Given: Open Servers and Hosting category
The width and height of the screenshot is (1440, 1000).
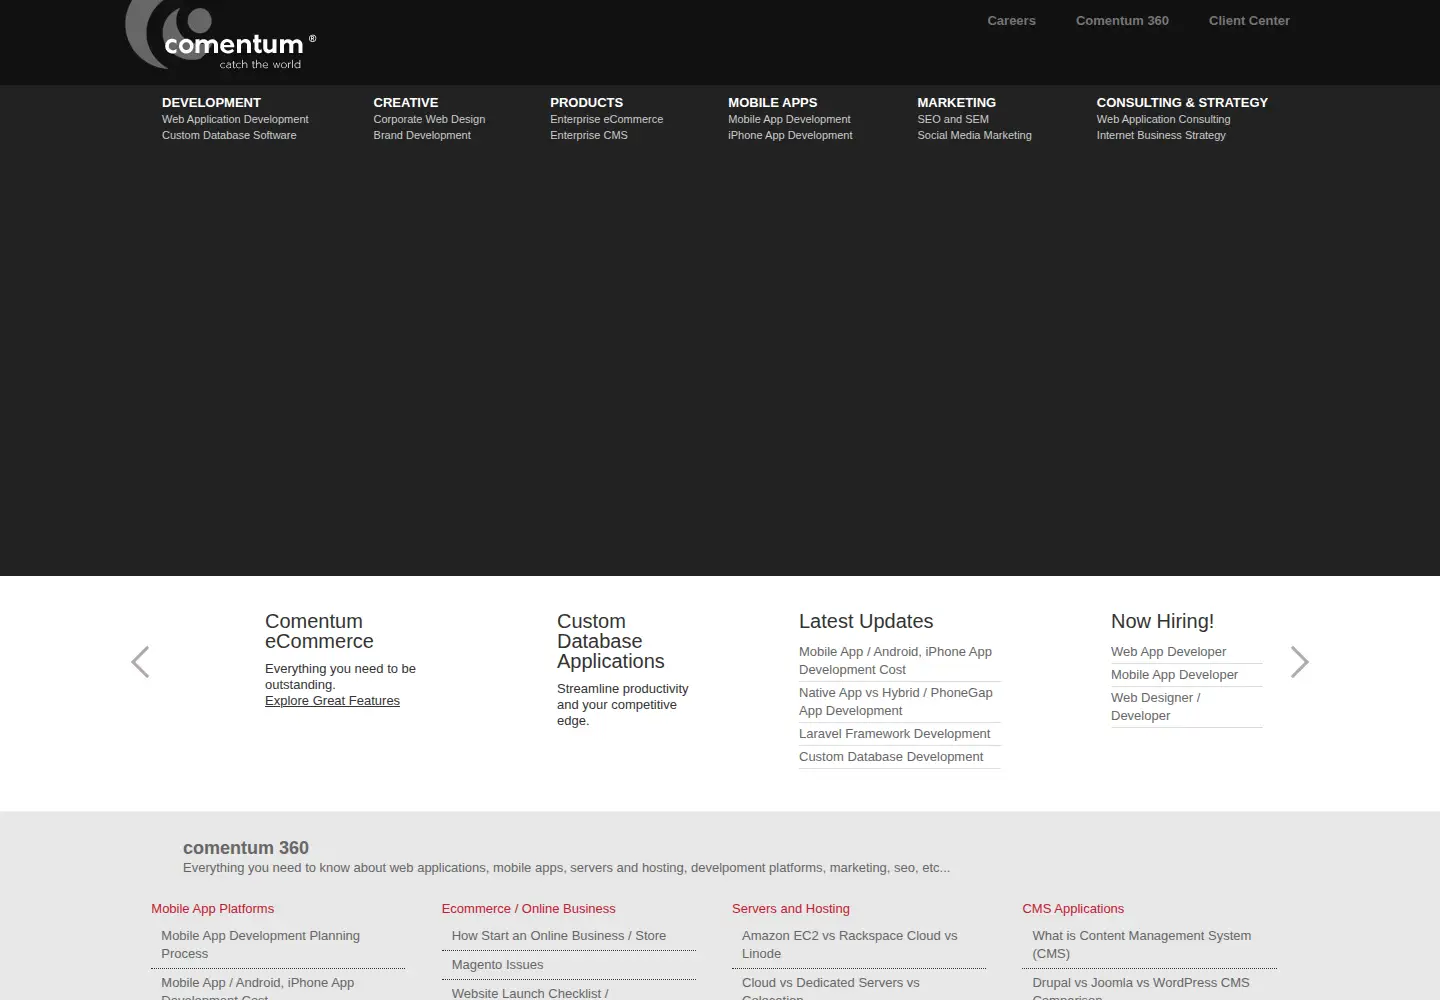Looking at the screenshot, I should pyautogui.click(x=790, y=909).
